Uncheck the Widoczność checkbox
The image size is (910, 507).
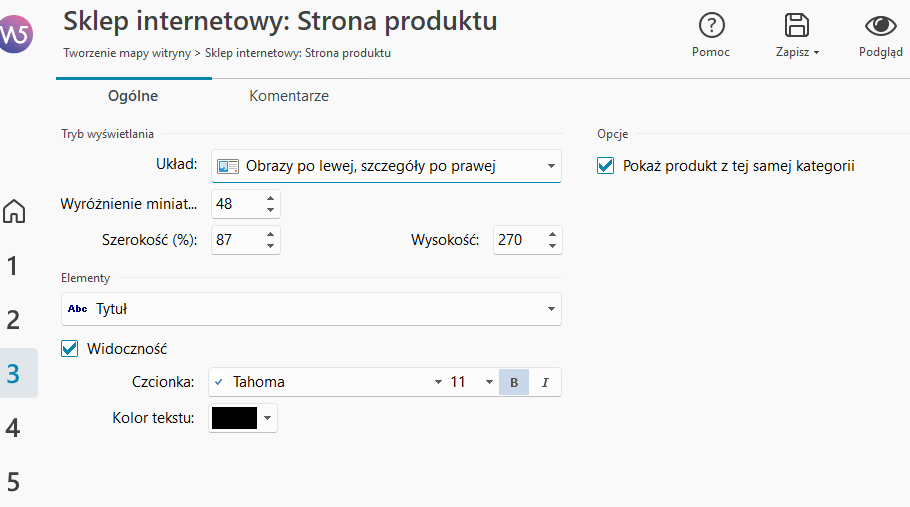pyautogui.click(x=70, y=349)
